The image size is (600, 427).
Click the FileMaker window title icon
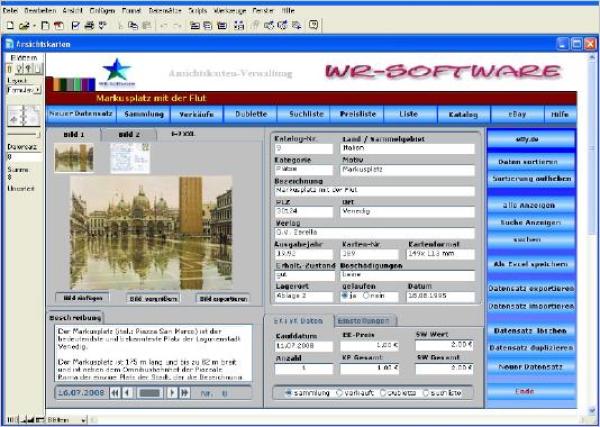[x=10, y=44]
